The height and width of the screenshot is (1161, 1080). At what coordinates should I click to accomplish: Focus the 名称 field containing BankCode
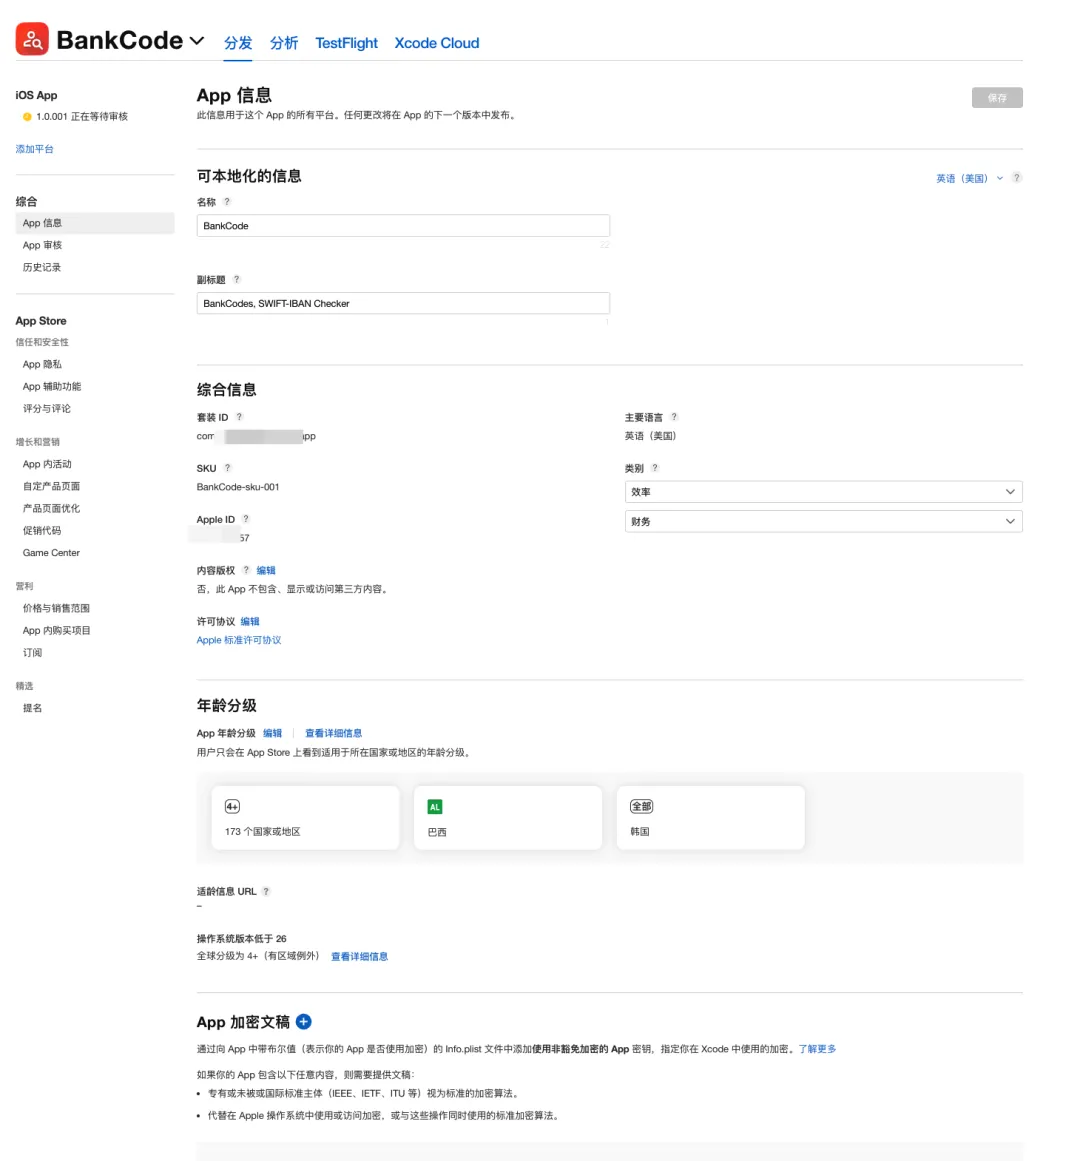tap(403, 226)
